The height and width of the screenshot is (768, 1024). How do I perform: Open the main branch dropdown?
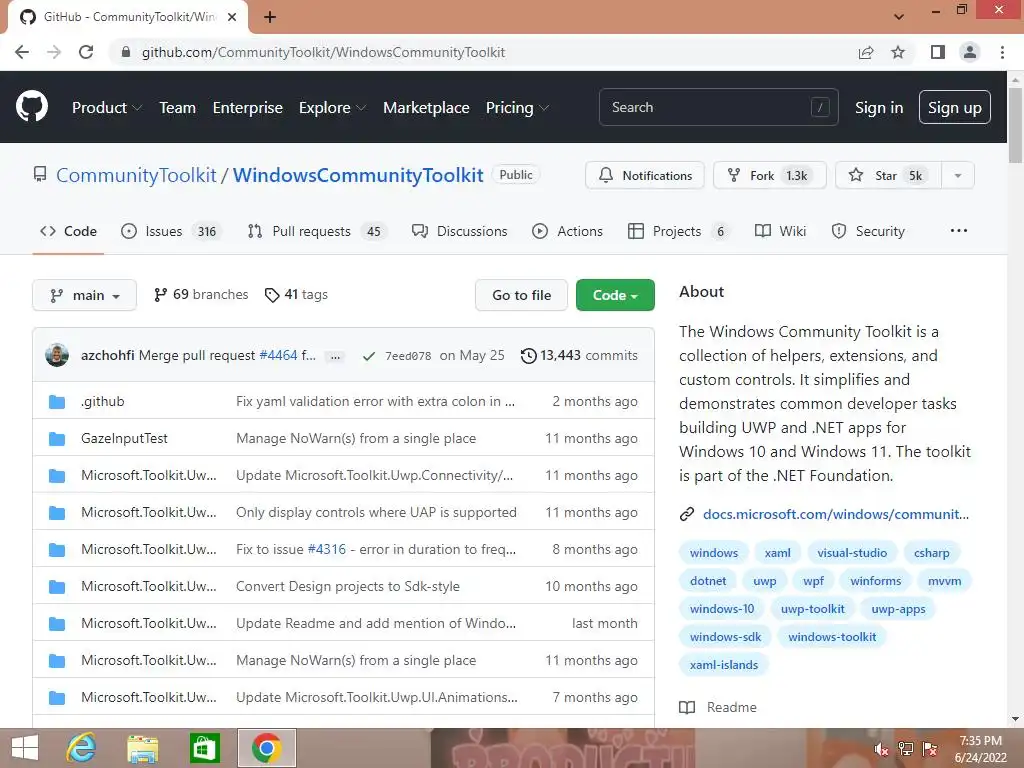84,295
